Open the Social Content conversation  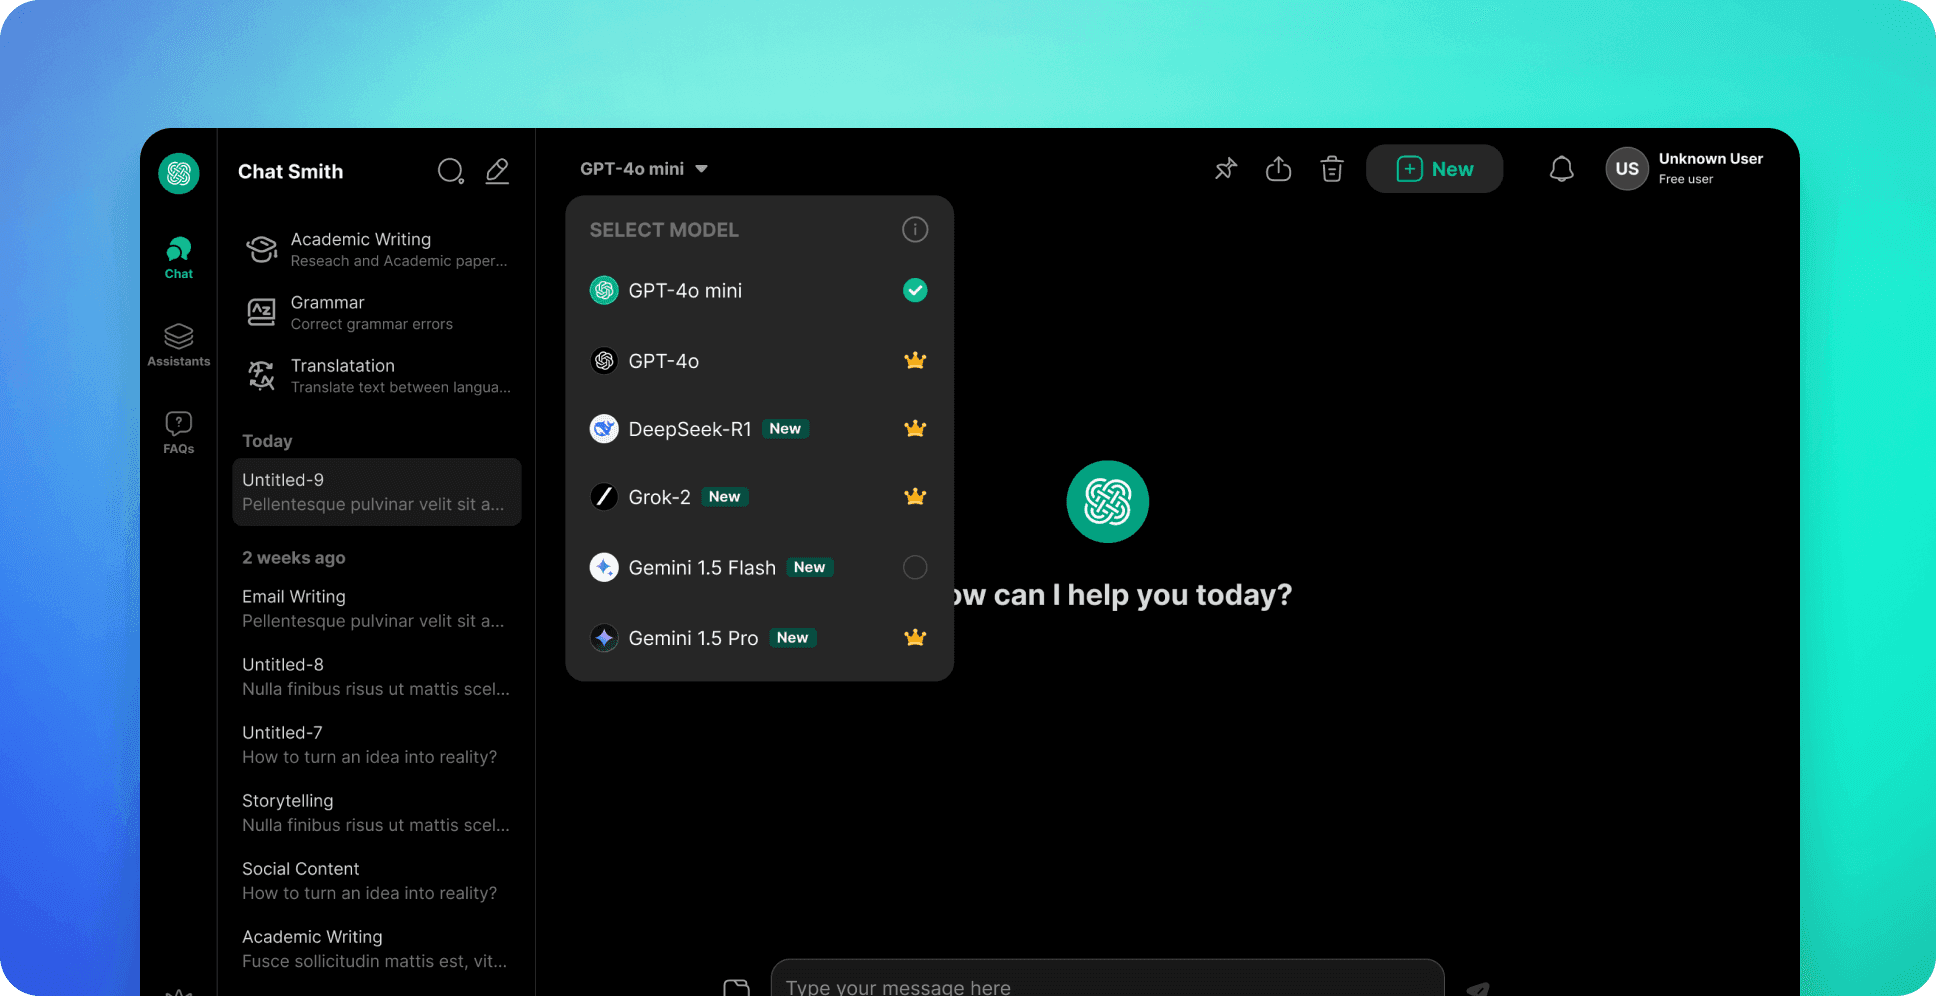377,881
